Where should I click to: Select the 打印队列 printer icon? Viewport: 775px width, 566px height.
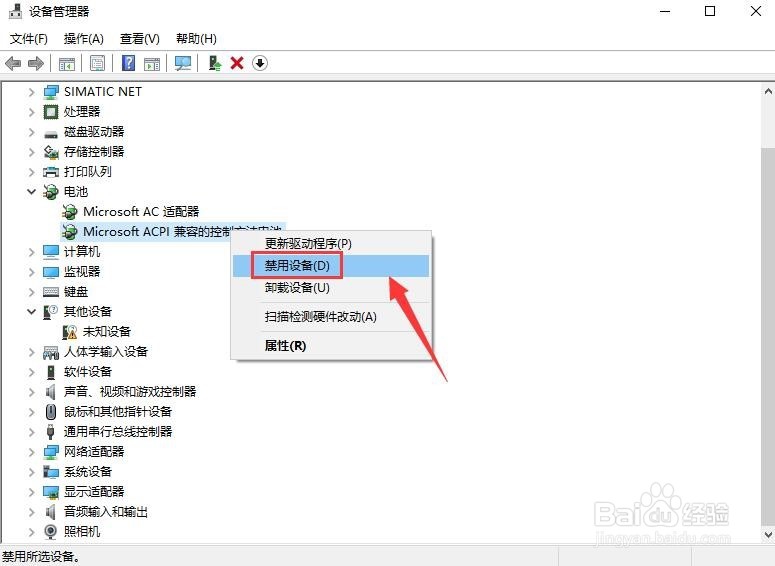coord(51,172)
